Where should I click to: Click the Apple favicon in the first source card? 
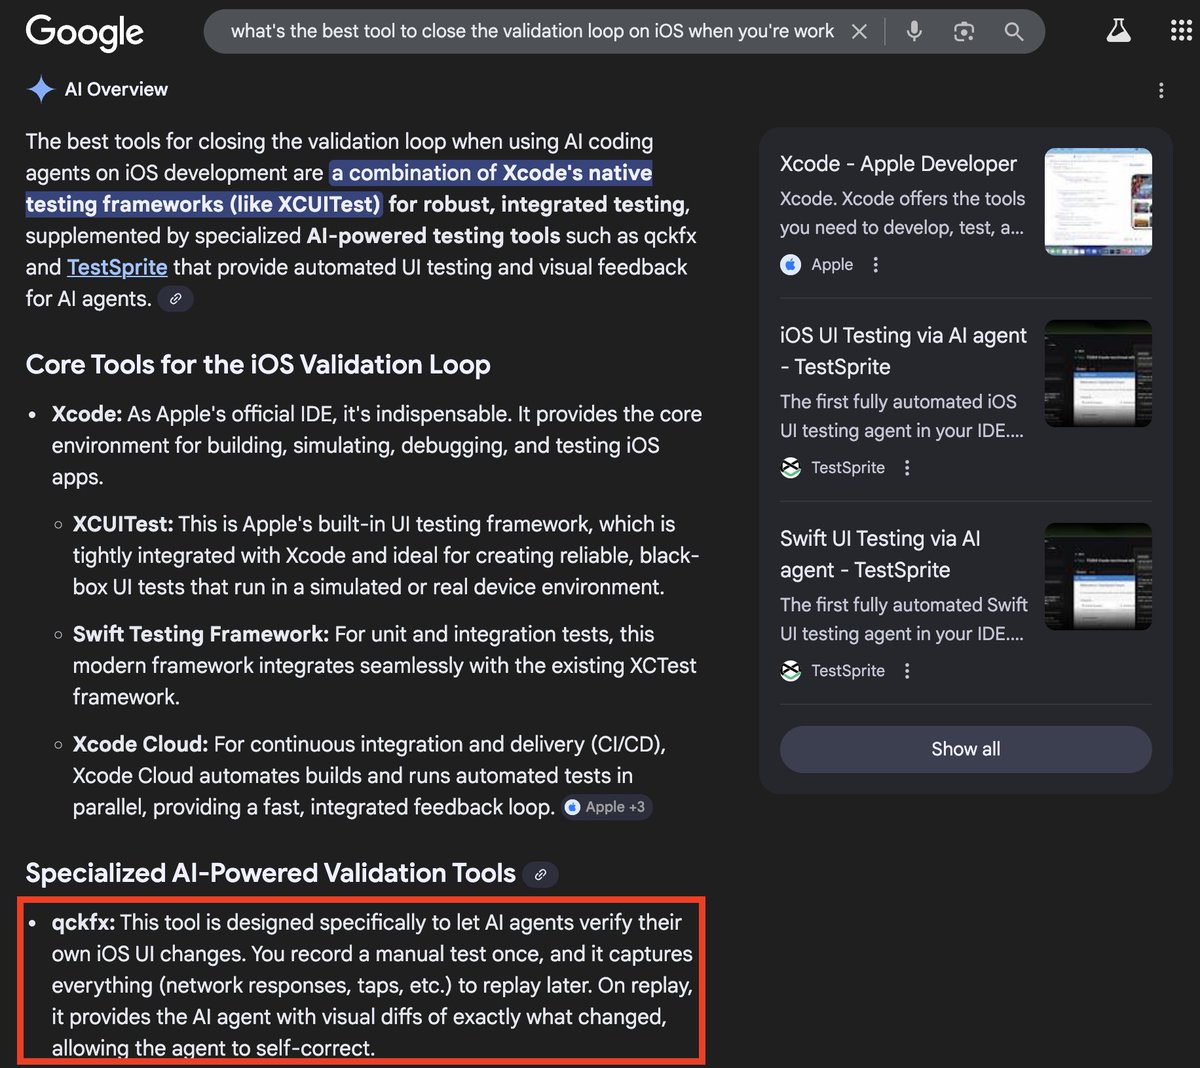click(791, 265)
